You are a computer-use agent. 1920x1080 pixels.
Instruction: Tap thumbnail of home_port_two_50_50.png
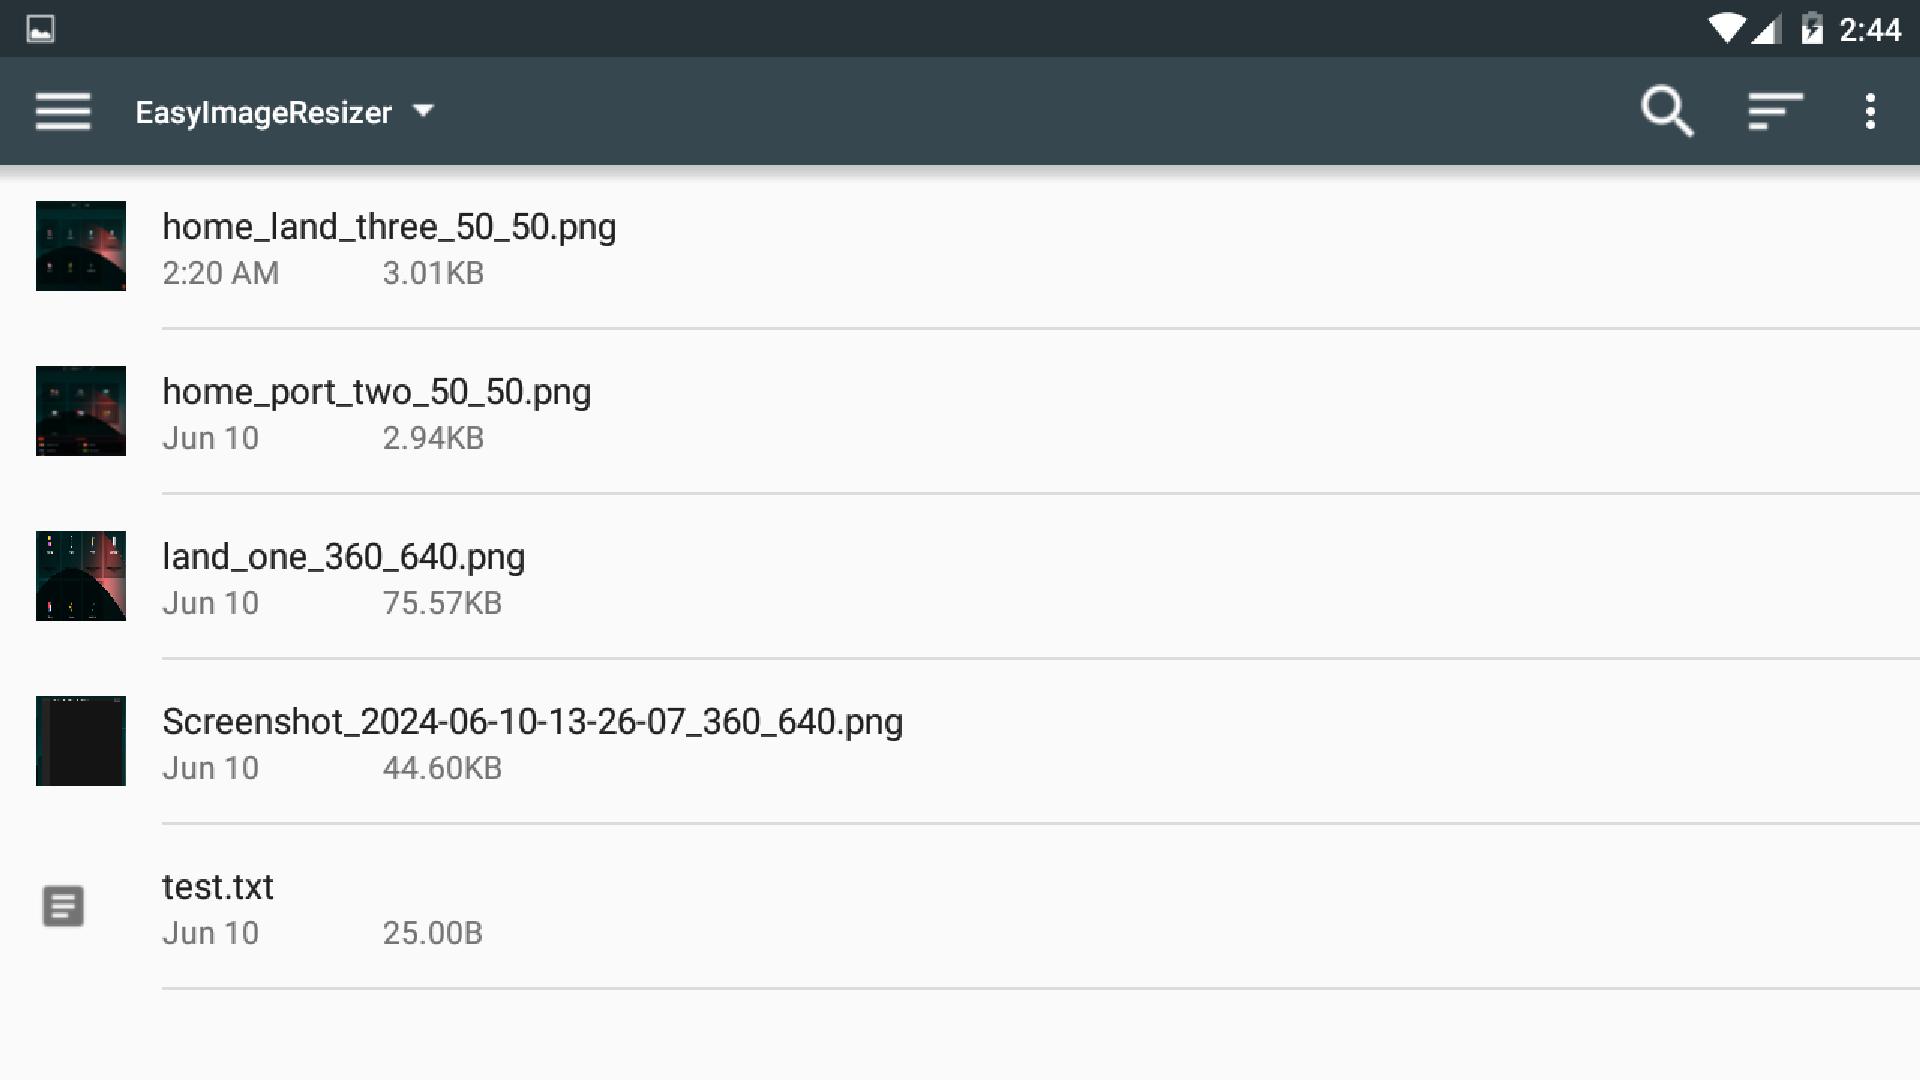pos(81,411)
